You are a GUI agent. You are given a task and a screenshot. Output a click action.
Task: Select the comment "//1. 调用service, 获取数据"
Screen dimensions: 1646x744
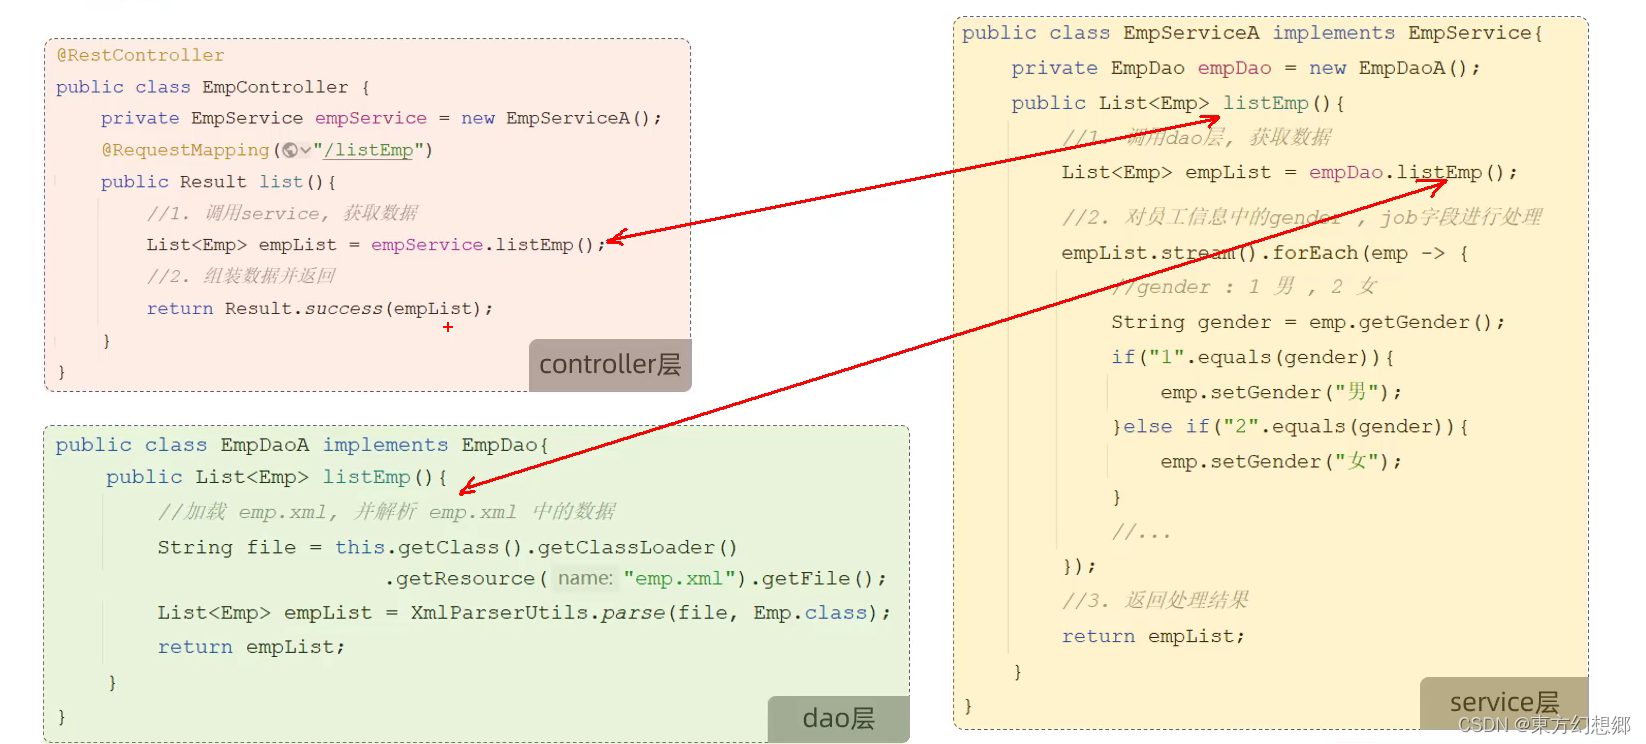coord(282,213)
